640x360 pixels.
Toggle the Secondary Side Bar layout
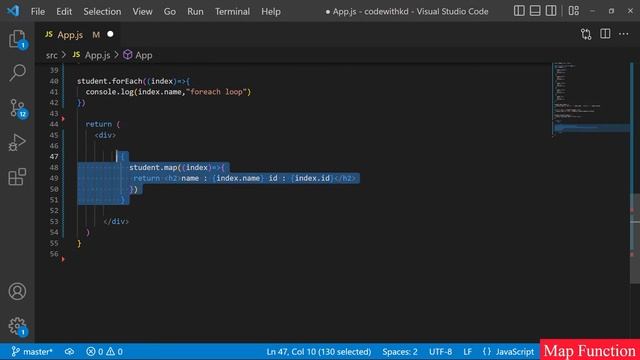(551, 11)
